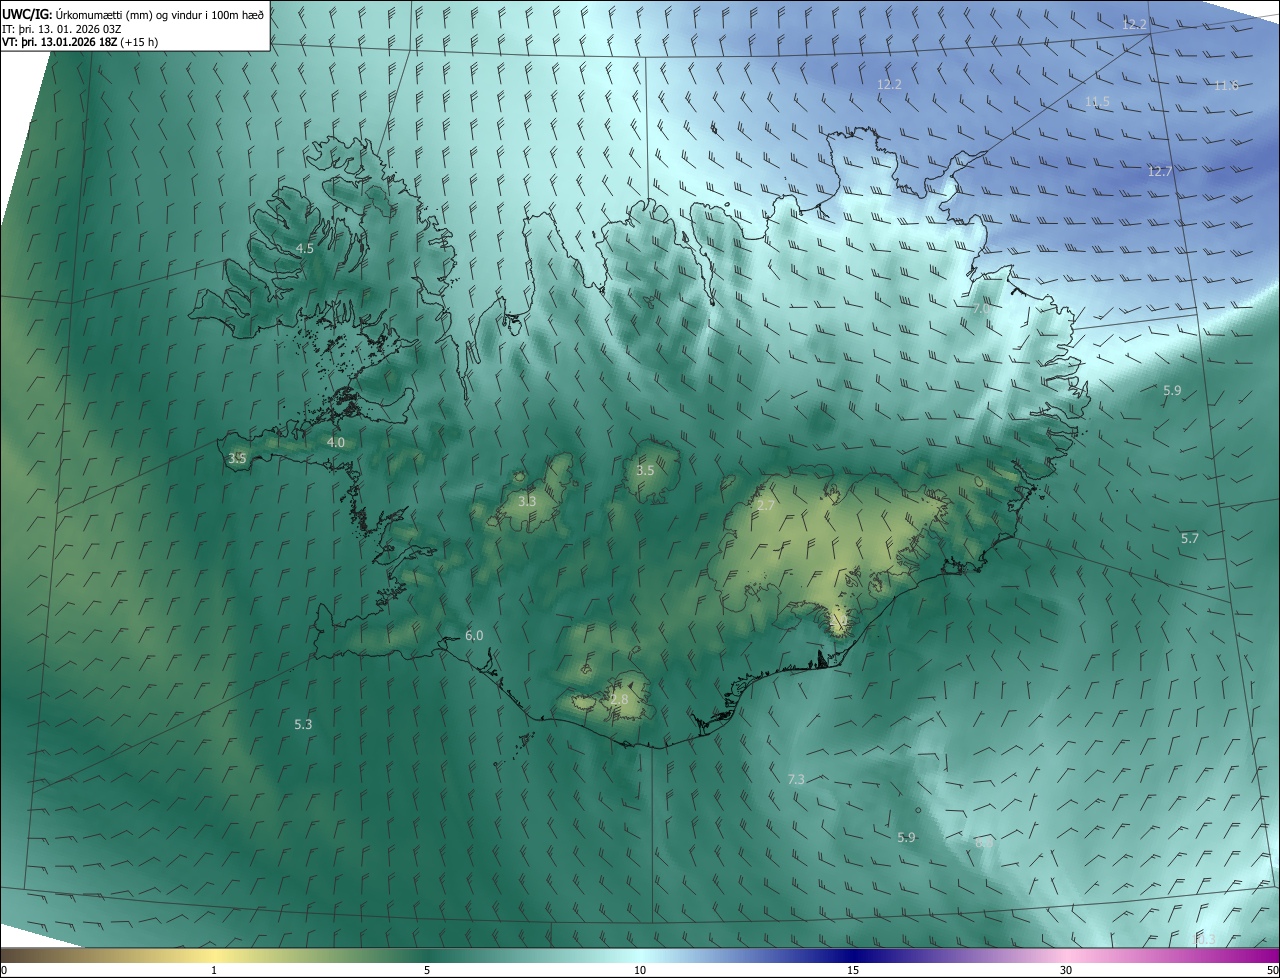Viewport: 1280px width, 978px height.
Task: Click the 6.0 value on the southwest coast
Action: [x=474, y=636]
